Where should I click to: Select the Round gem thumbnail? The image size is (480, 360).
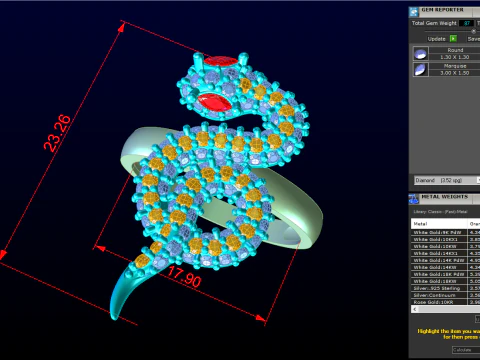420,53
